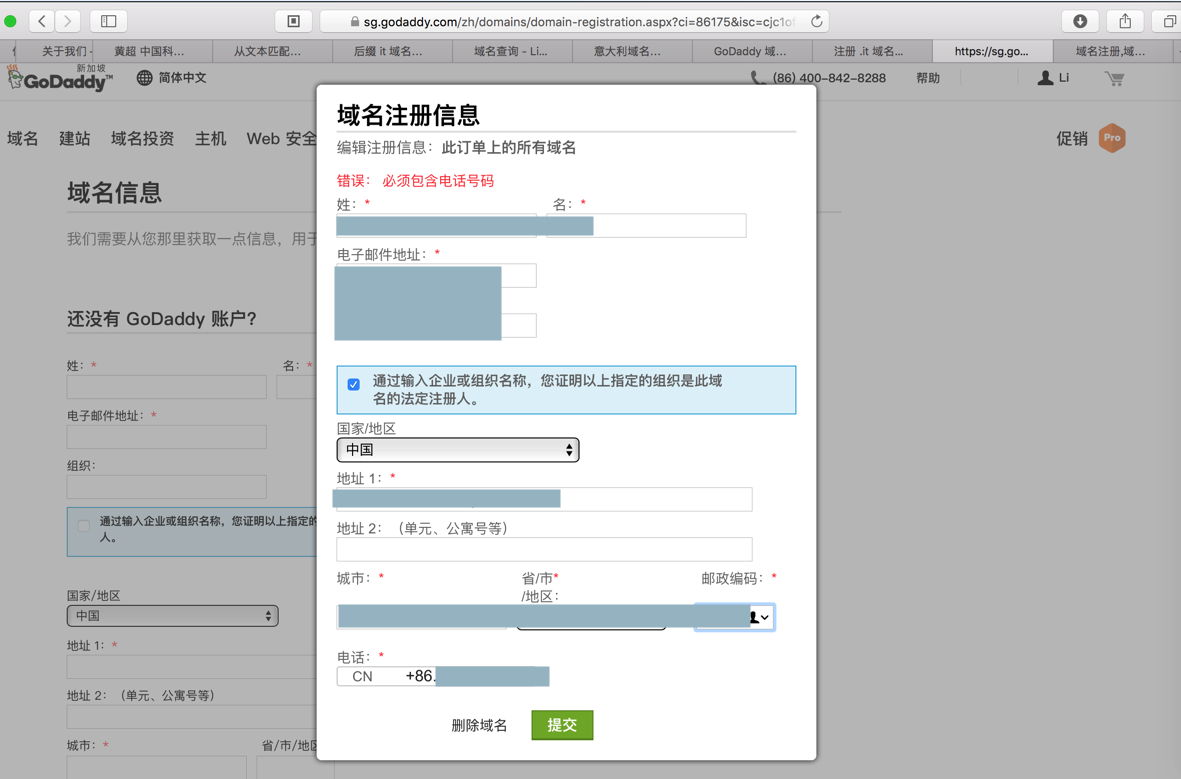Click the 城市 field on background page
Screen dimensions: 1181x779
tap(157, 767)
